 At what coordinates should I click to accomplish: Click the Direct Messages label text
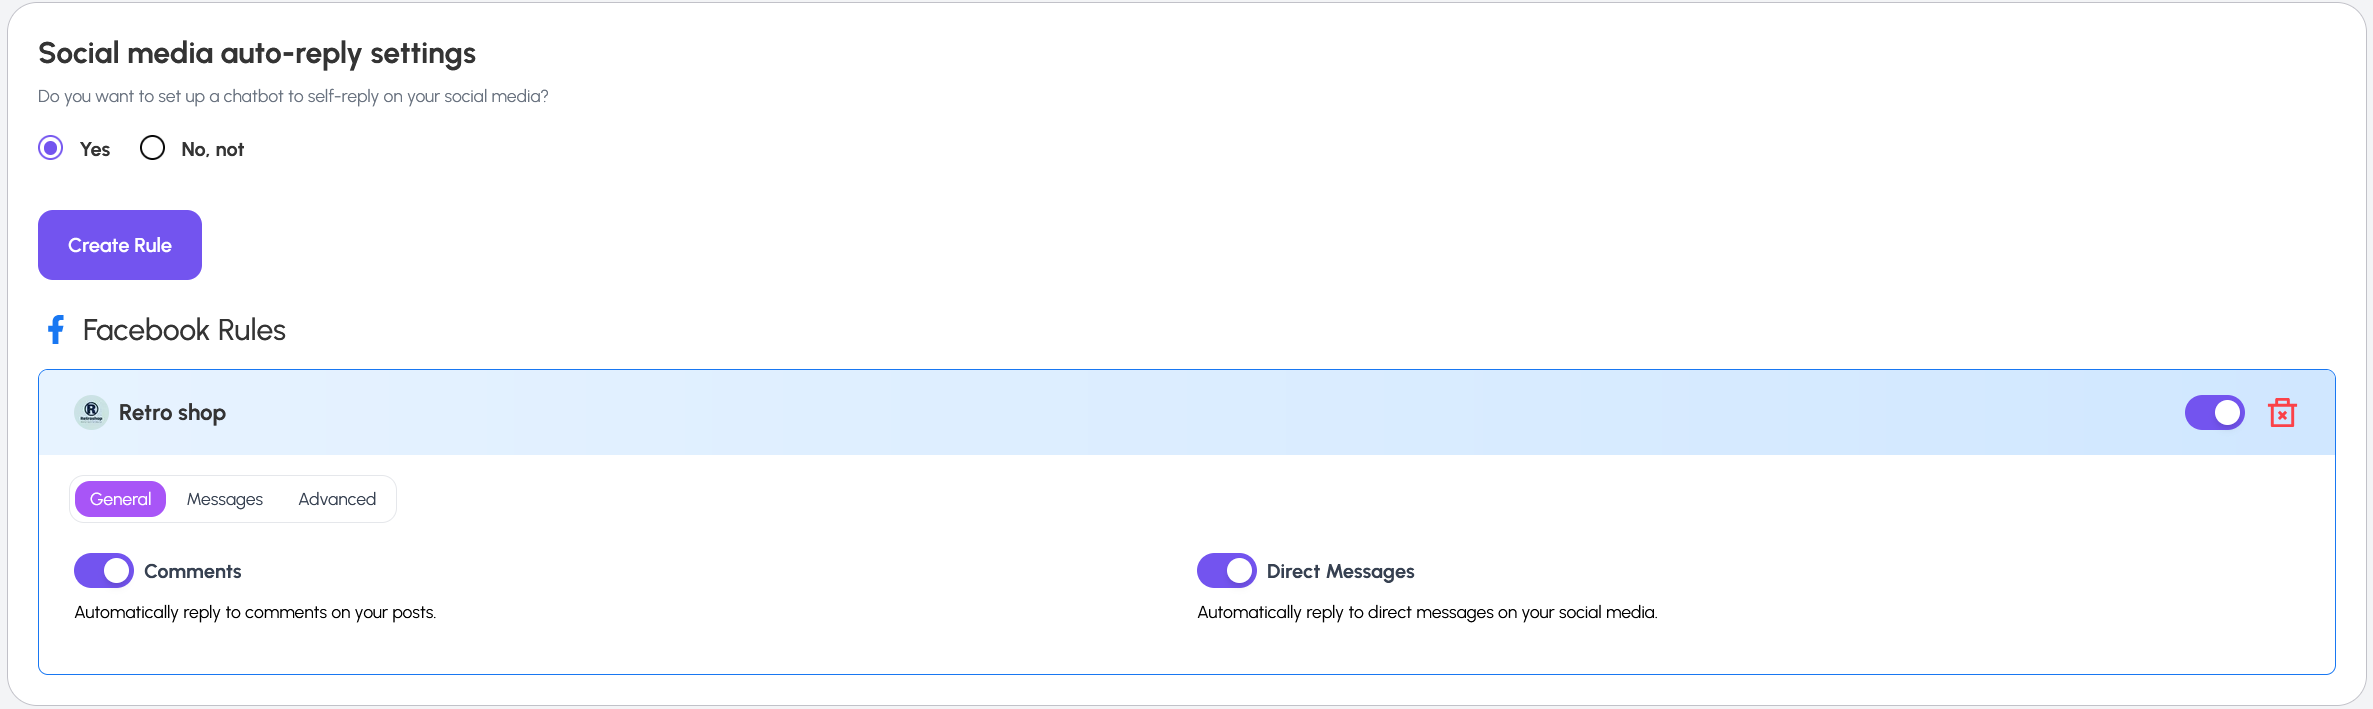pyautogui.click(x=1340, y=571)
